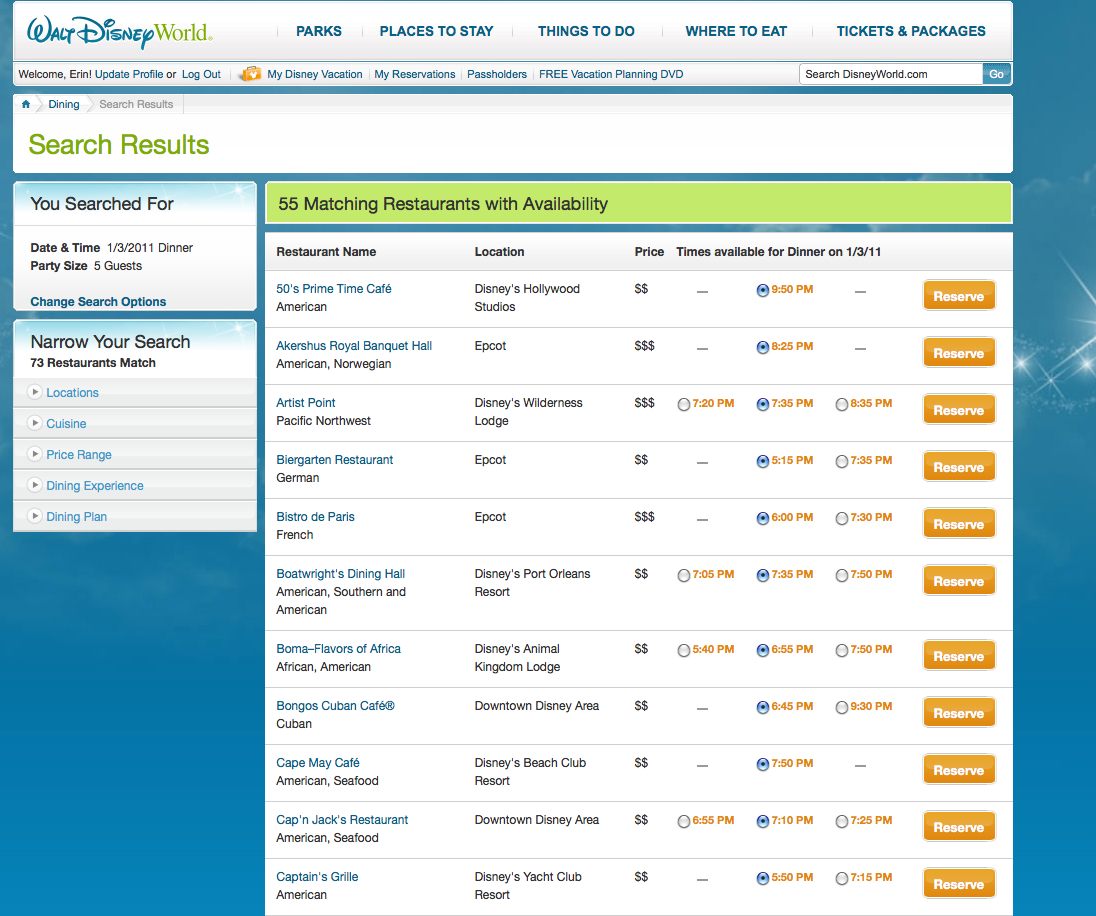Click the home icon in breadcrumb
This screenshot has width=1096, height=916.
(x=26, y=104)
